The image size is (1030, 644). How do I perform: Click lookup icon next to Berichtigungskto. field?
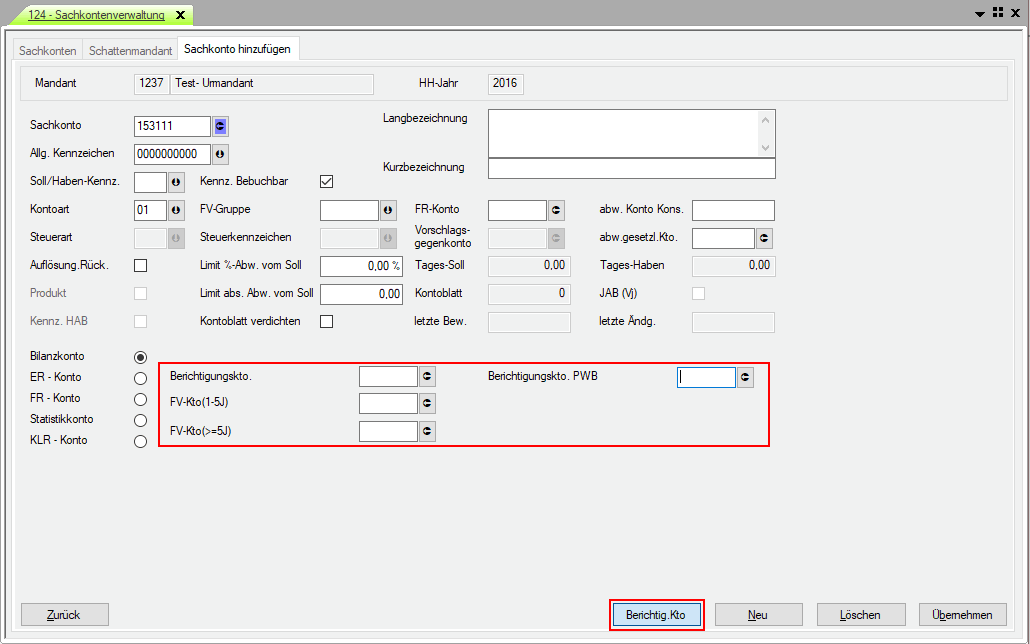click(x=427, y=377)
